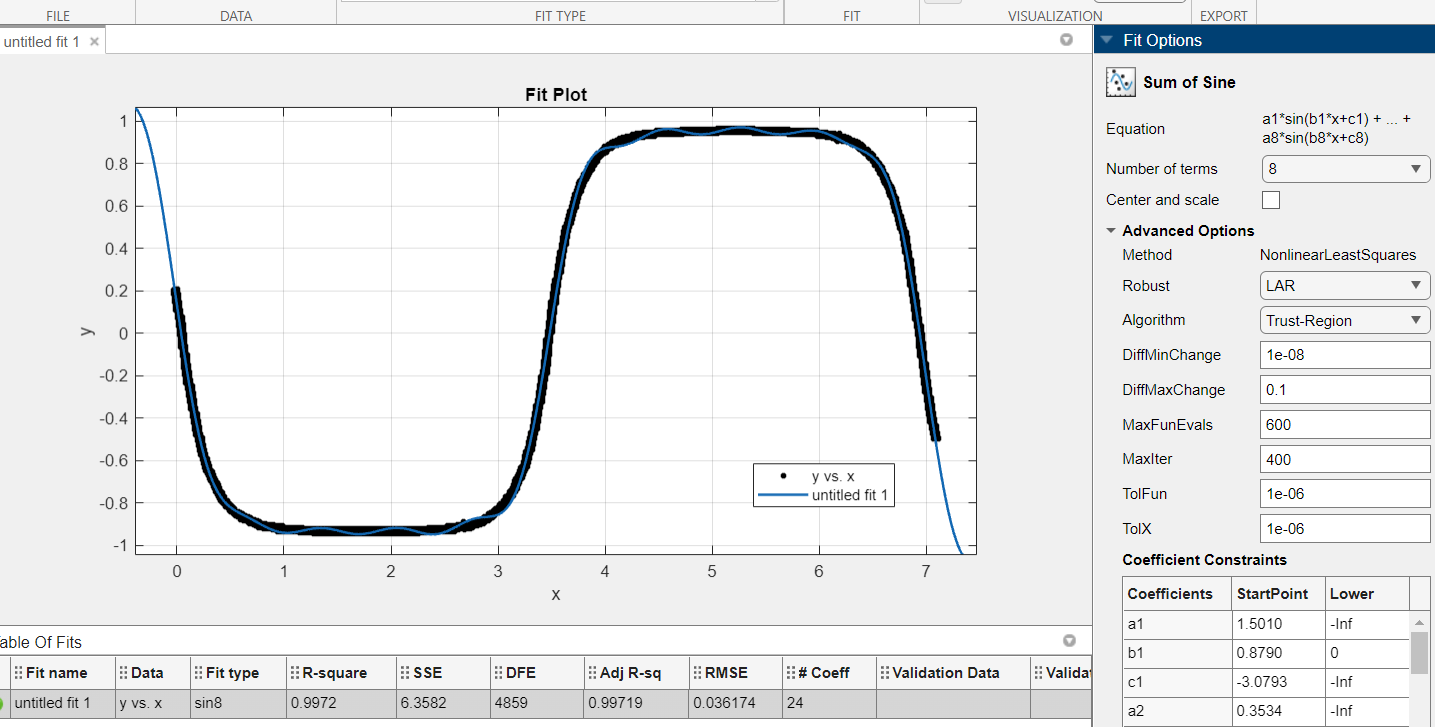The image size is (1435, 727).
Task: Click the MaxIter field showing 400
Action: [1345, 460]
